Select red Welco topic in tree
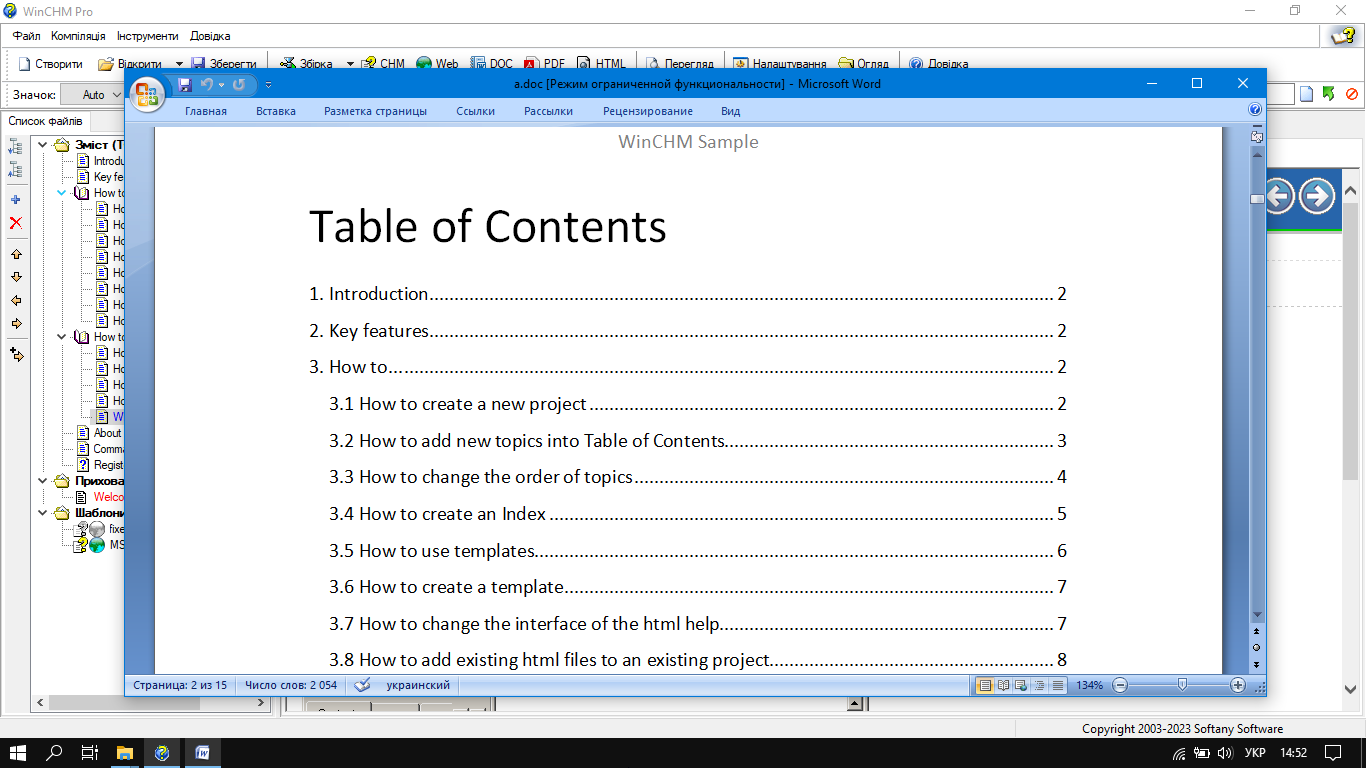Image resolution: width=1366 pixels, height=768 pixels. 108,497
